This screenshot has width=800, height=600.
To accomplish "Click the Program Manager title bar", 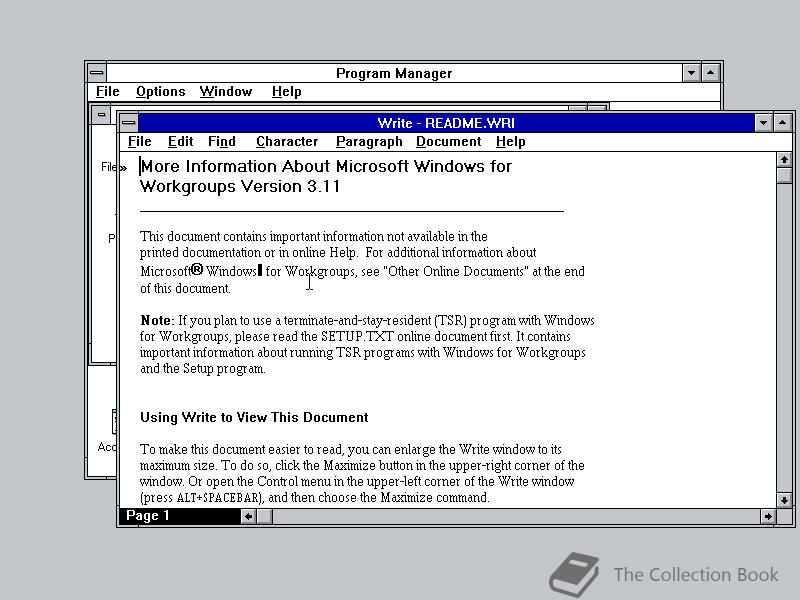I will click(x=394, y=73).
